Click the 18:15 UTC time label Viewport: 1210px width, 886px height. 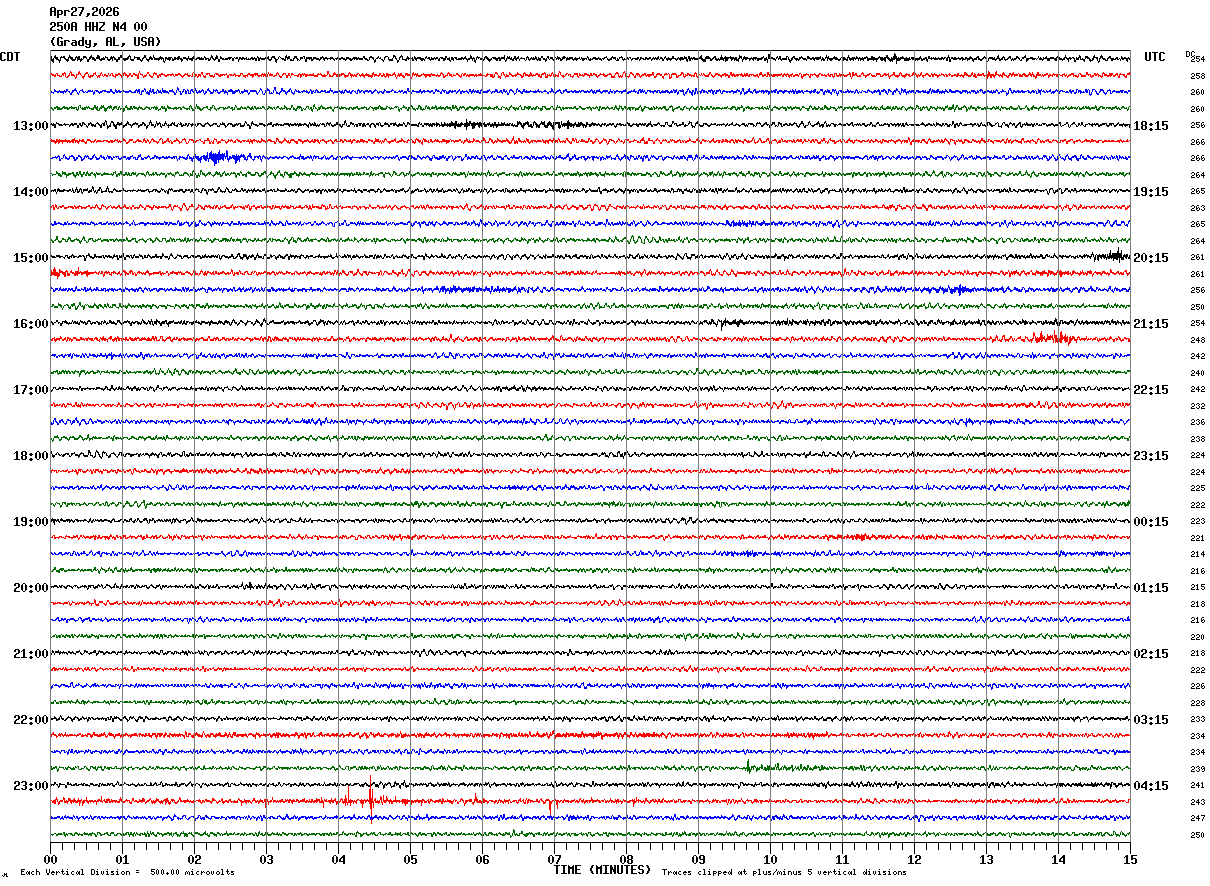pos(1151,126)
